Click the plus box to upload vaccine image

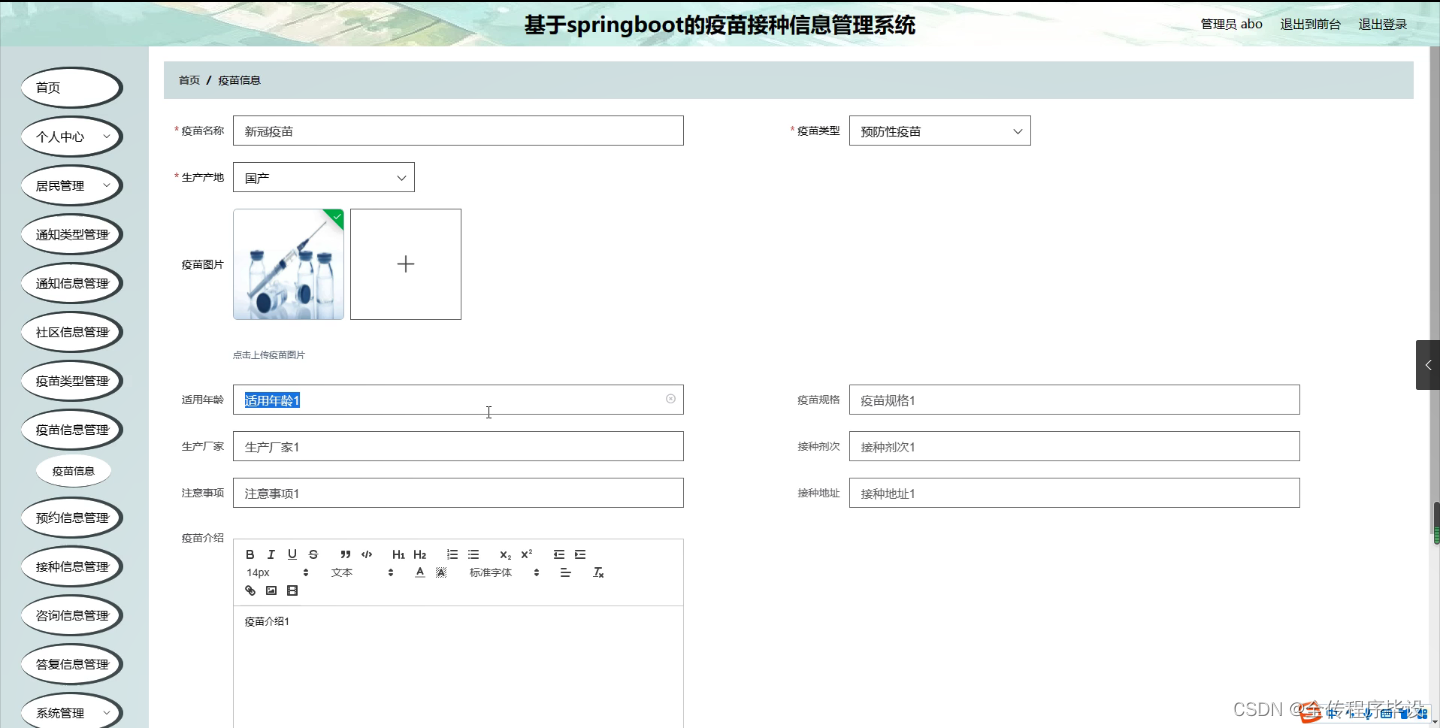coord(405,263)
